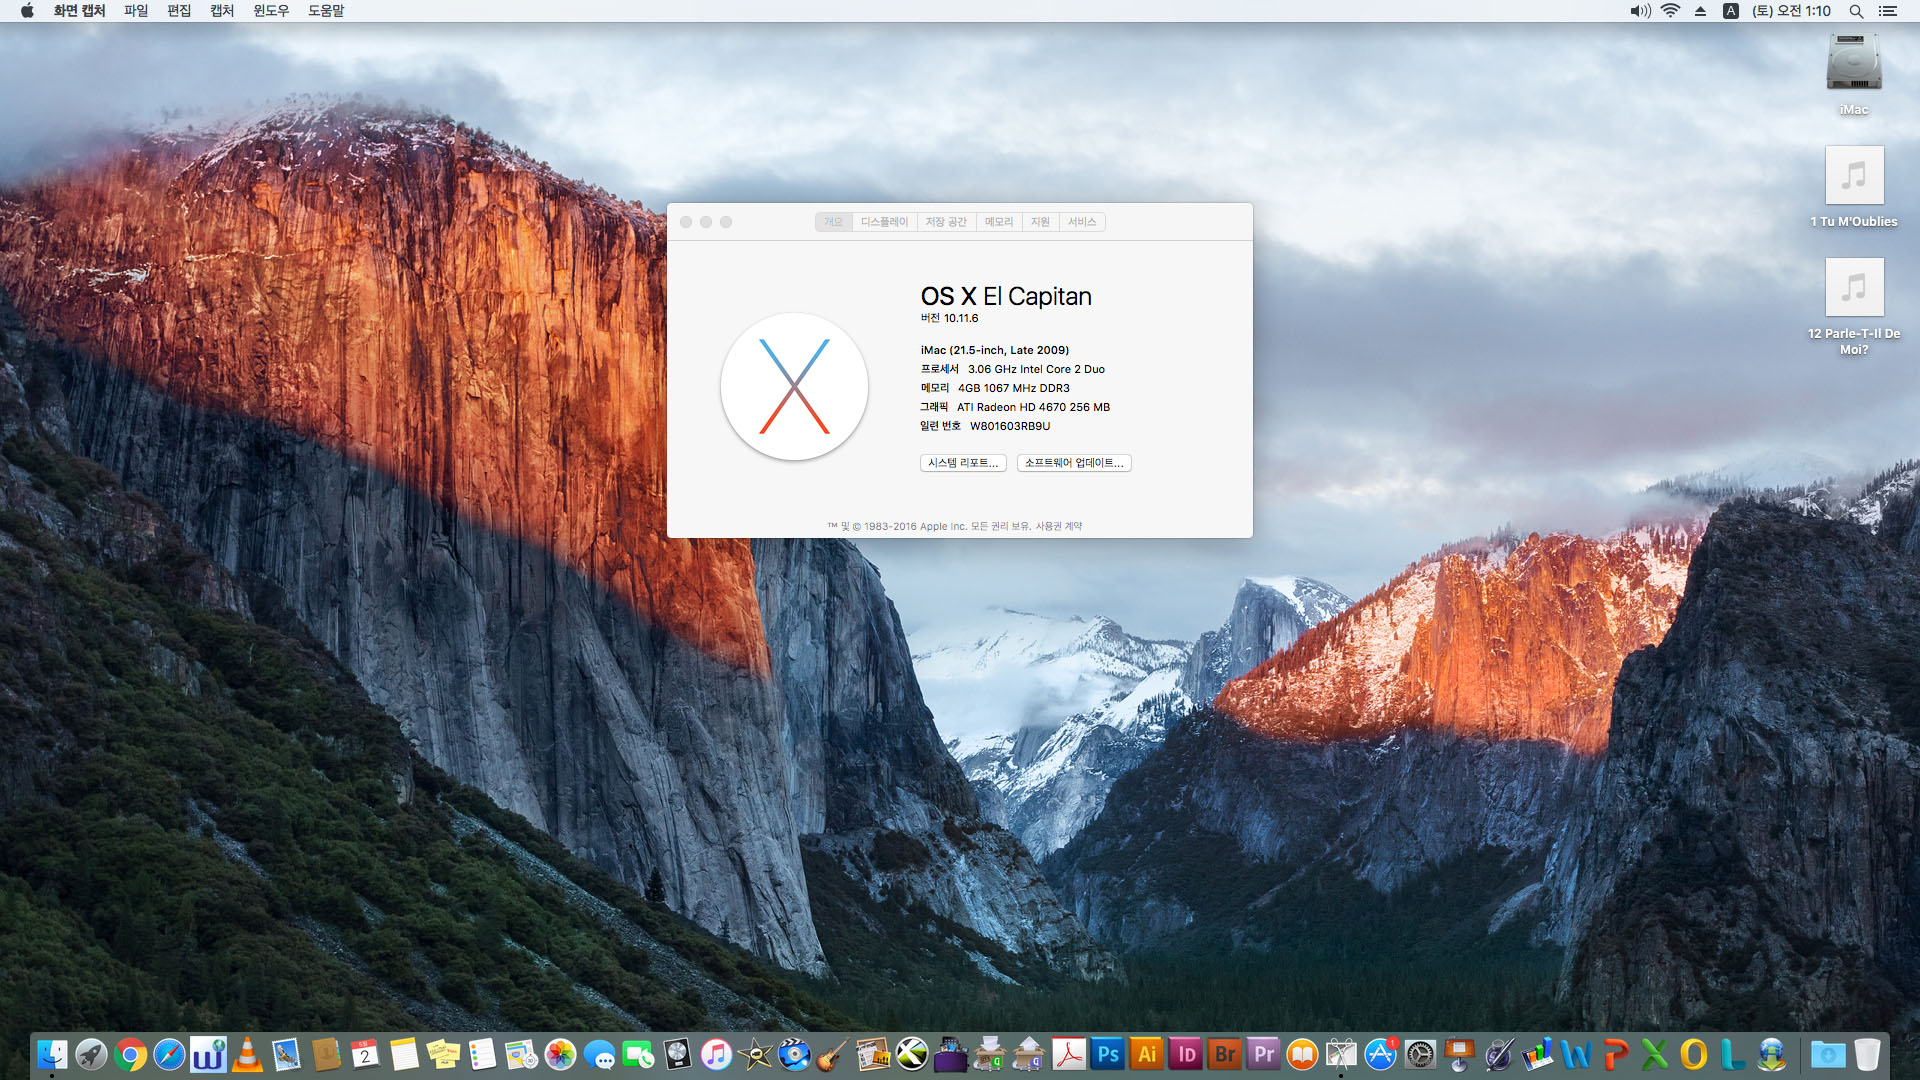Open the volume control in menu bar
1920x1080 pixels.
pyautogui.click(x=1640, y=11)
